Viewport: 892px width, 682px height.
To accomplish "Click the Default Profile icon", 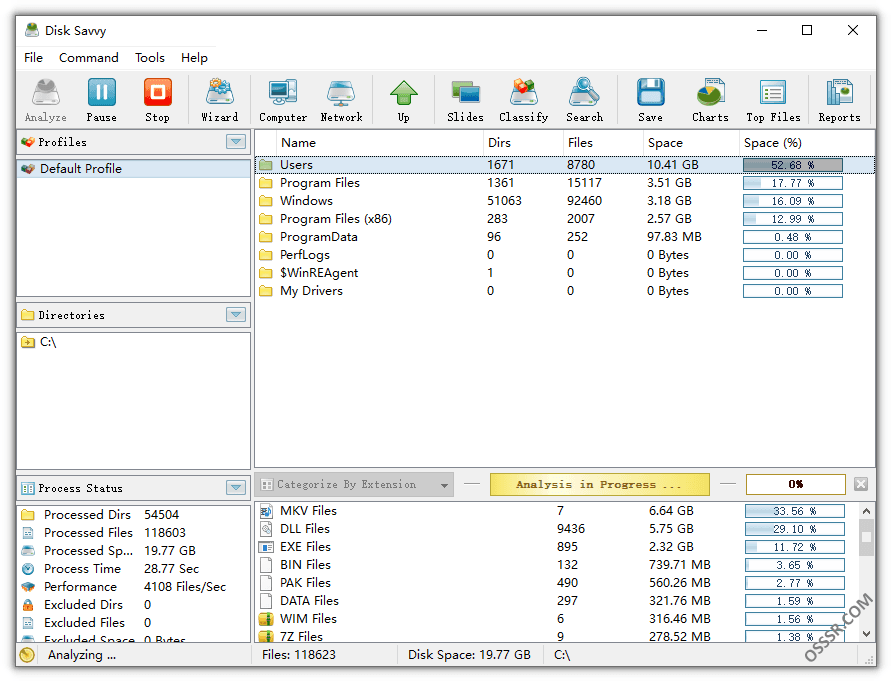I will [28, 169].
